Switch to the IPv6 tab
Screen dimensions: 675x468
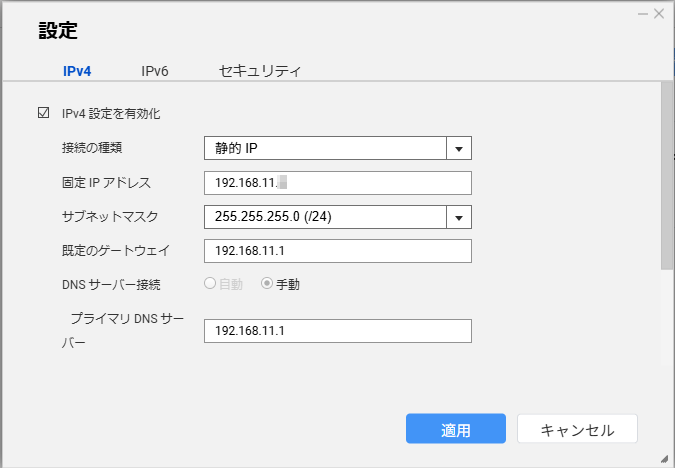point(154,71)
